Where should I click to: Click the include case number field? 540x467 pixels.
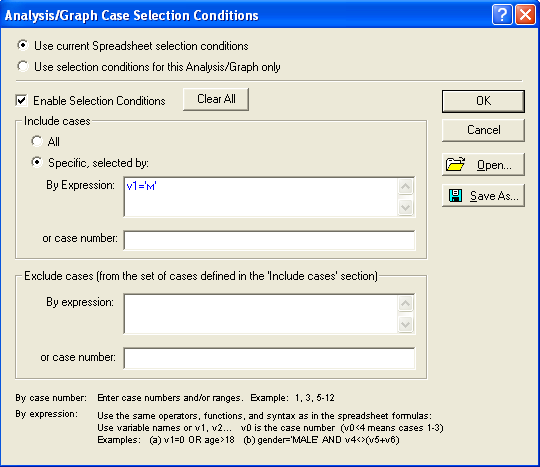(269, 240)
